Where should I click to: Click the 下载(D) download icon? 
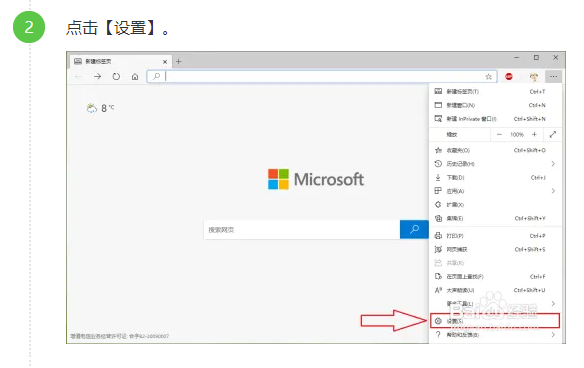pos(438,177)
